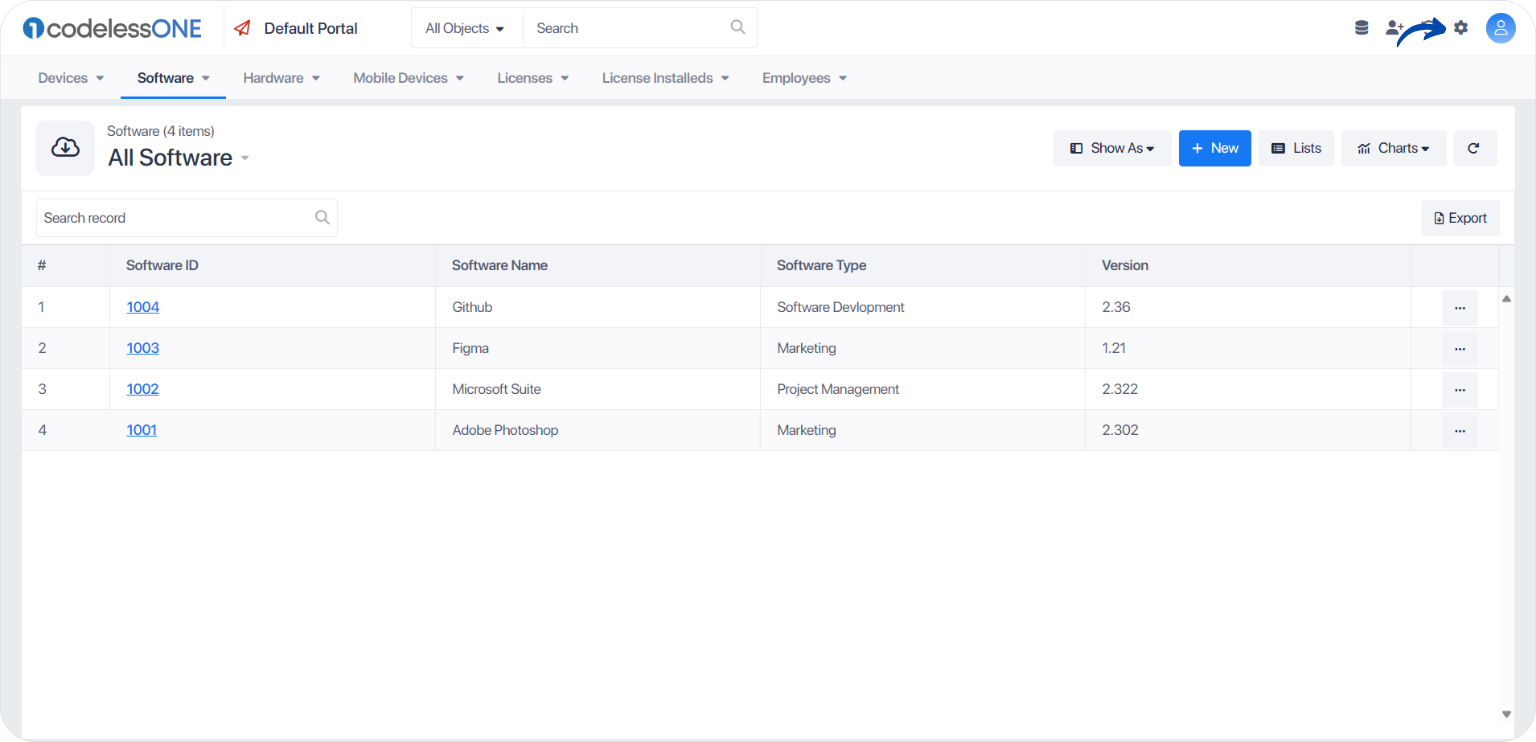Expand the Hardware tab arrow
This screenshot has height=742, width=1536.
coord(315,78)
